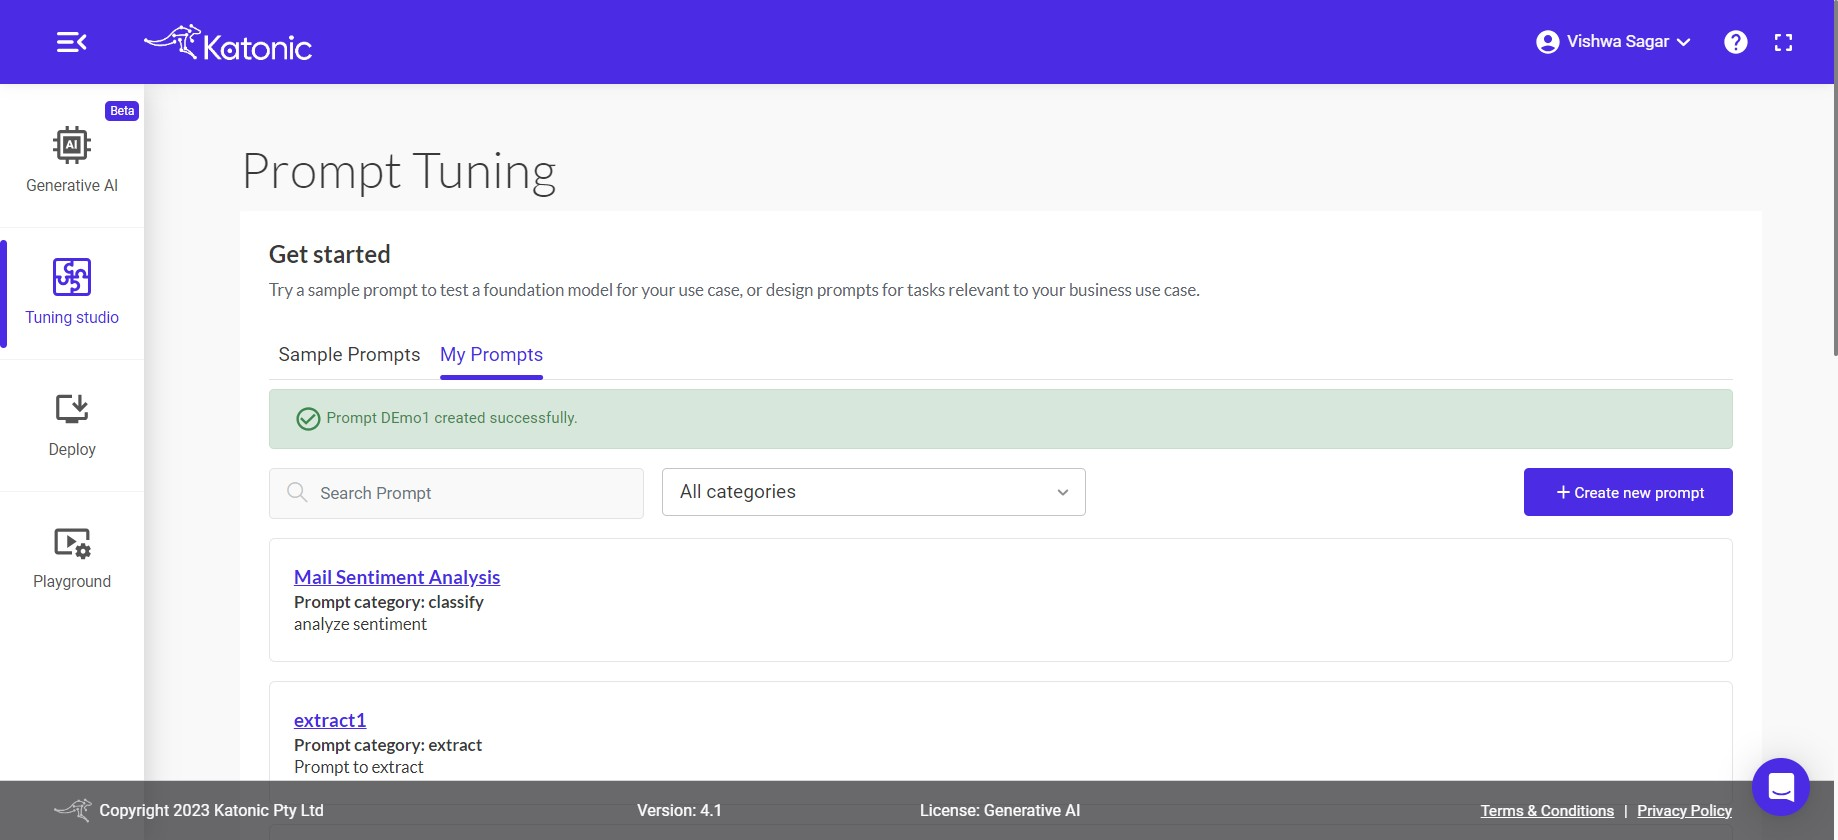Click the green success checkmark icon
1838x840 pixels.
(x=308, y=419)
